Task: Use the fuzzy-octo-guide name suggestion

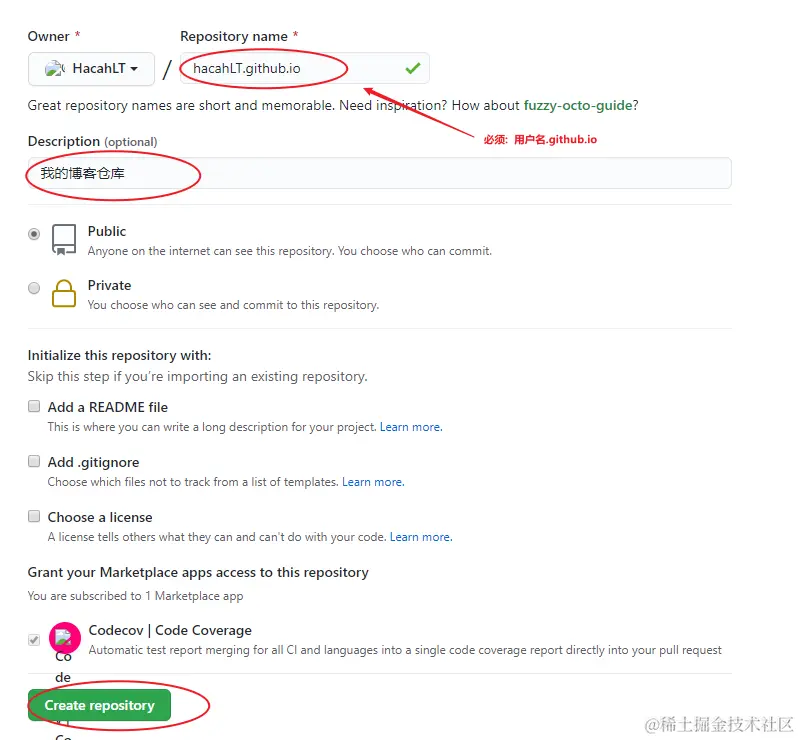Action: pyautogui.click(x=578, y=105)
